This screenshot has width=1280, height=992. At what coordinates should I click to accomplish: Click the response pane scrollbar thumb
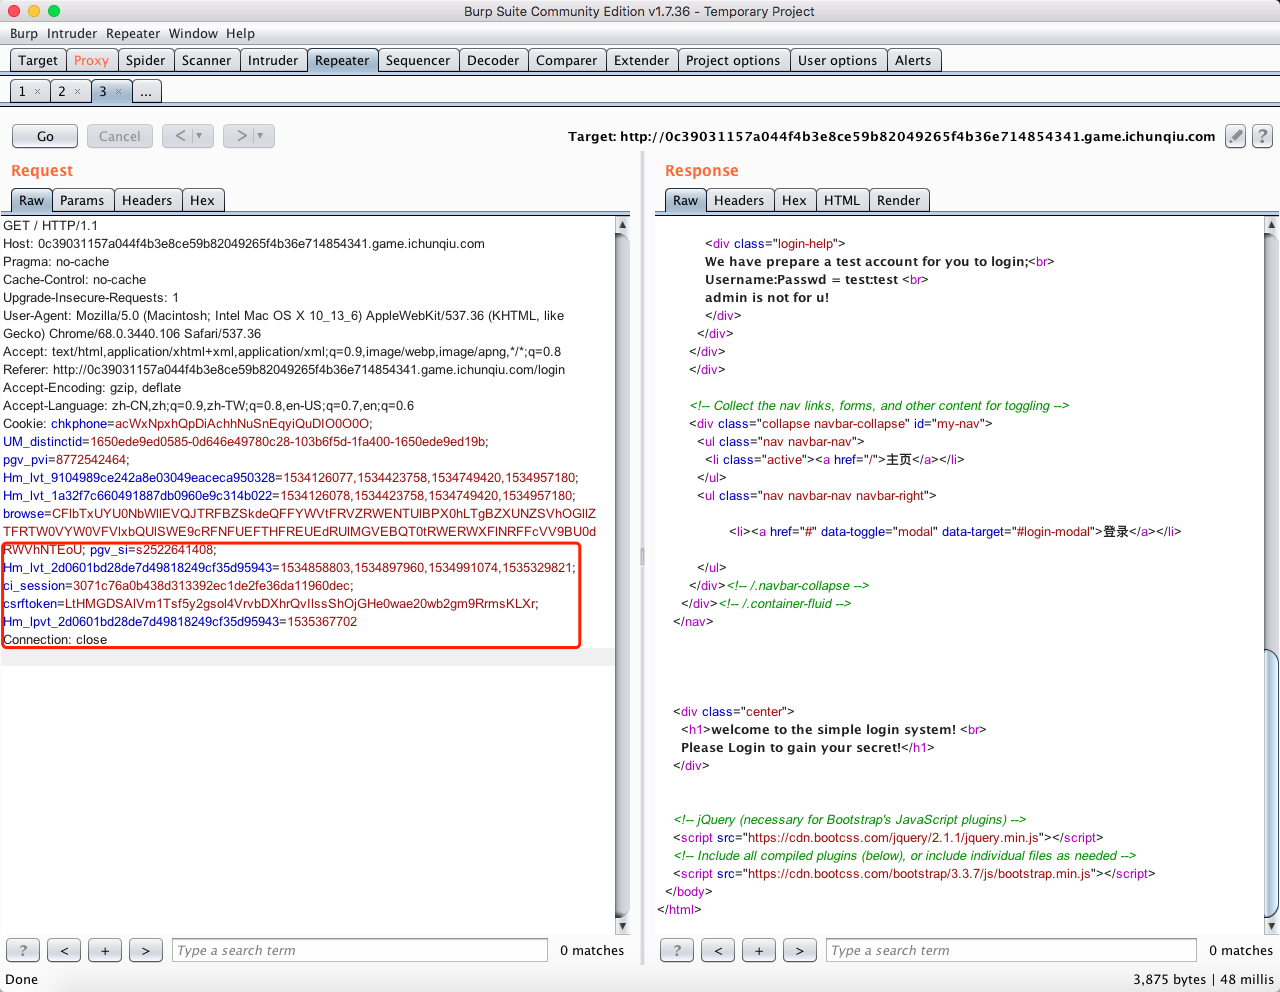click(1271, 783)
